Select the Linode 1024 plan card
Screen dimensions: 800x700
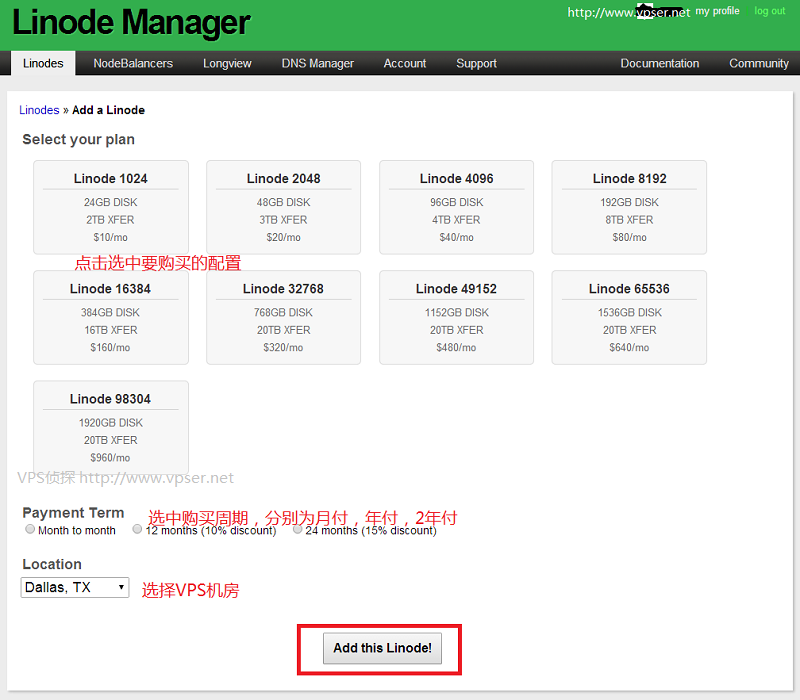click(x=111, y=207)
